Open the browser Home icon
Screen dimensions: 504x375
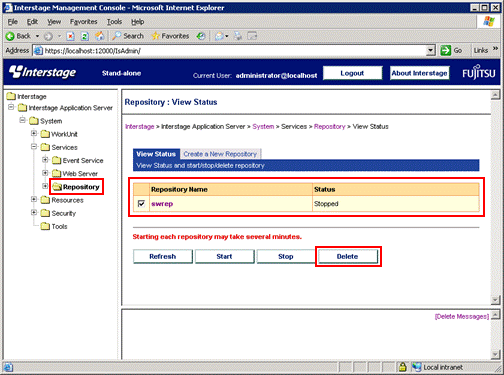click(99, 36)
